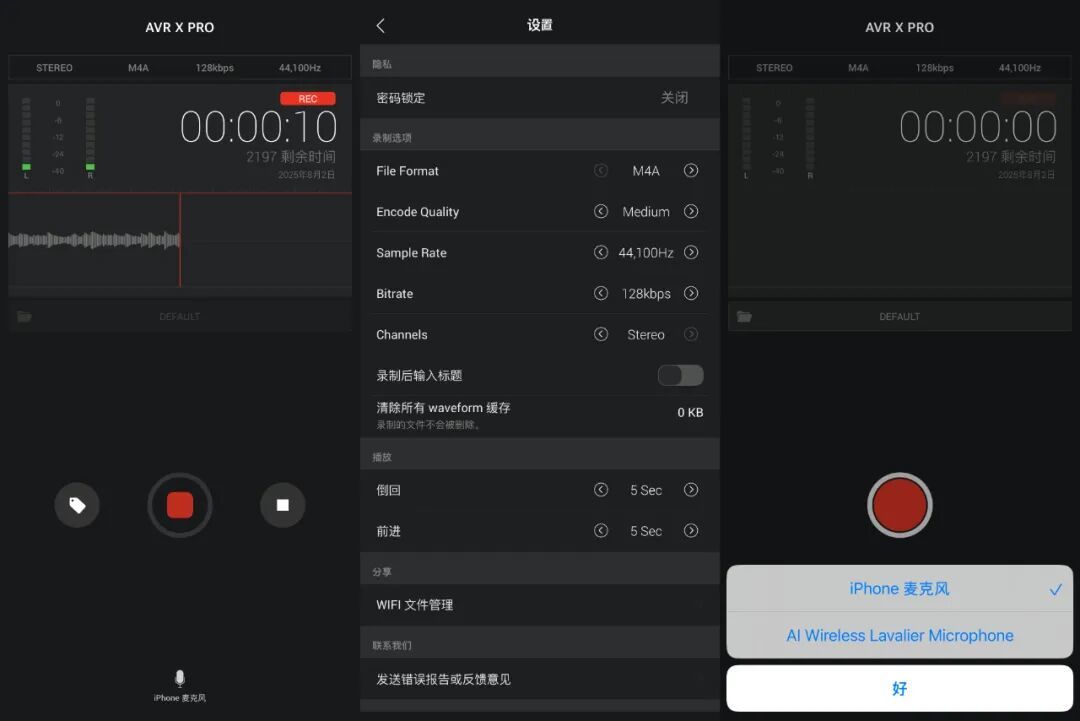This screenshot has height=721, width=1080.
Task: Stop recording with the white square button
Action: click(282, 505)
